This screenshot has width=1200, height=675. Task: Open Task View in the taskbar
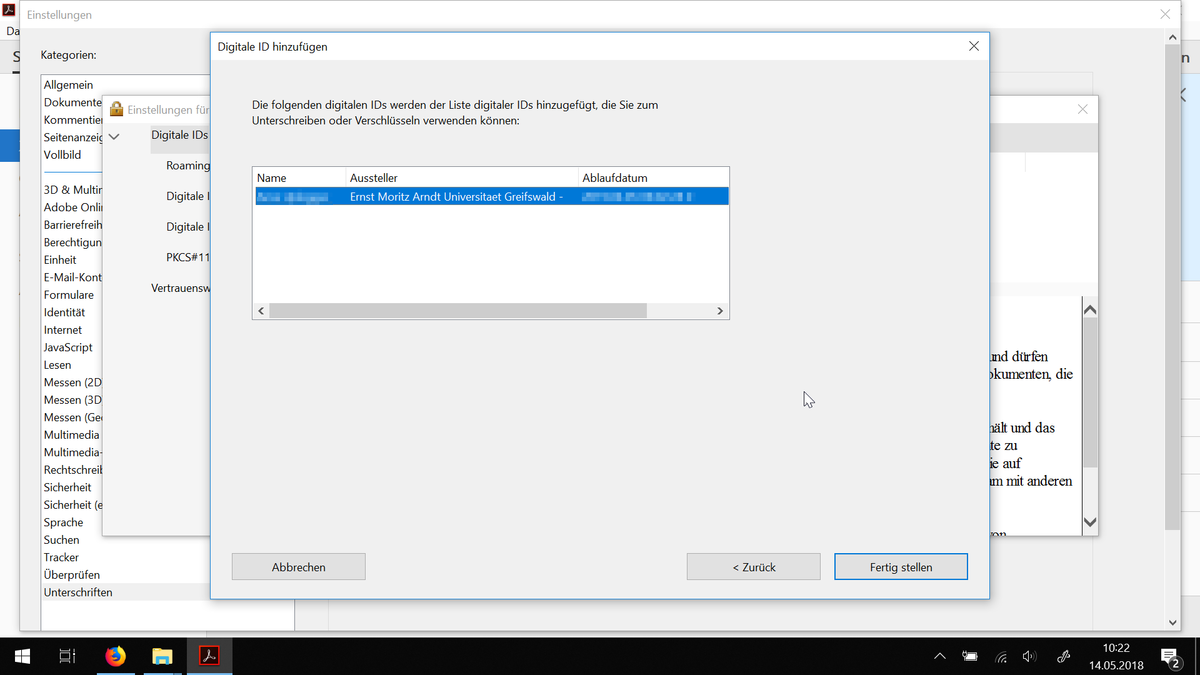tap(67, 656)
